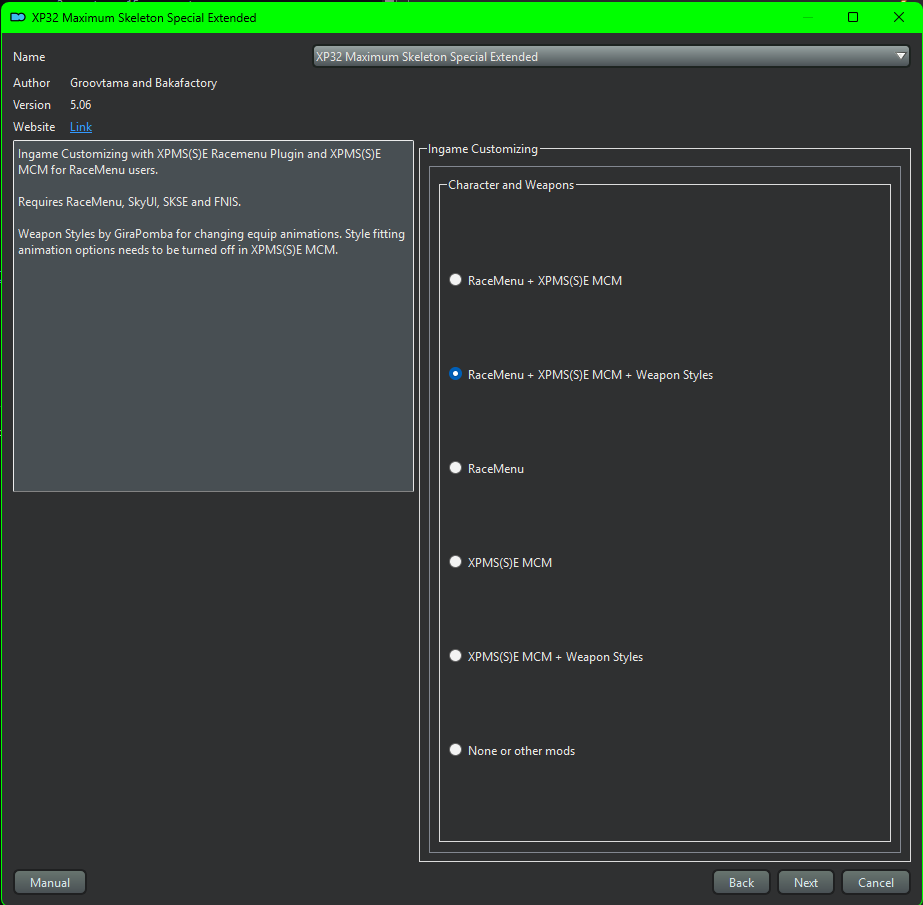Click version number 5.06
Viewport: 923px width, 905px height.
81,105
